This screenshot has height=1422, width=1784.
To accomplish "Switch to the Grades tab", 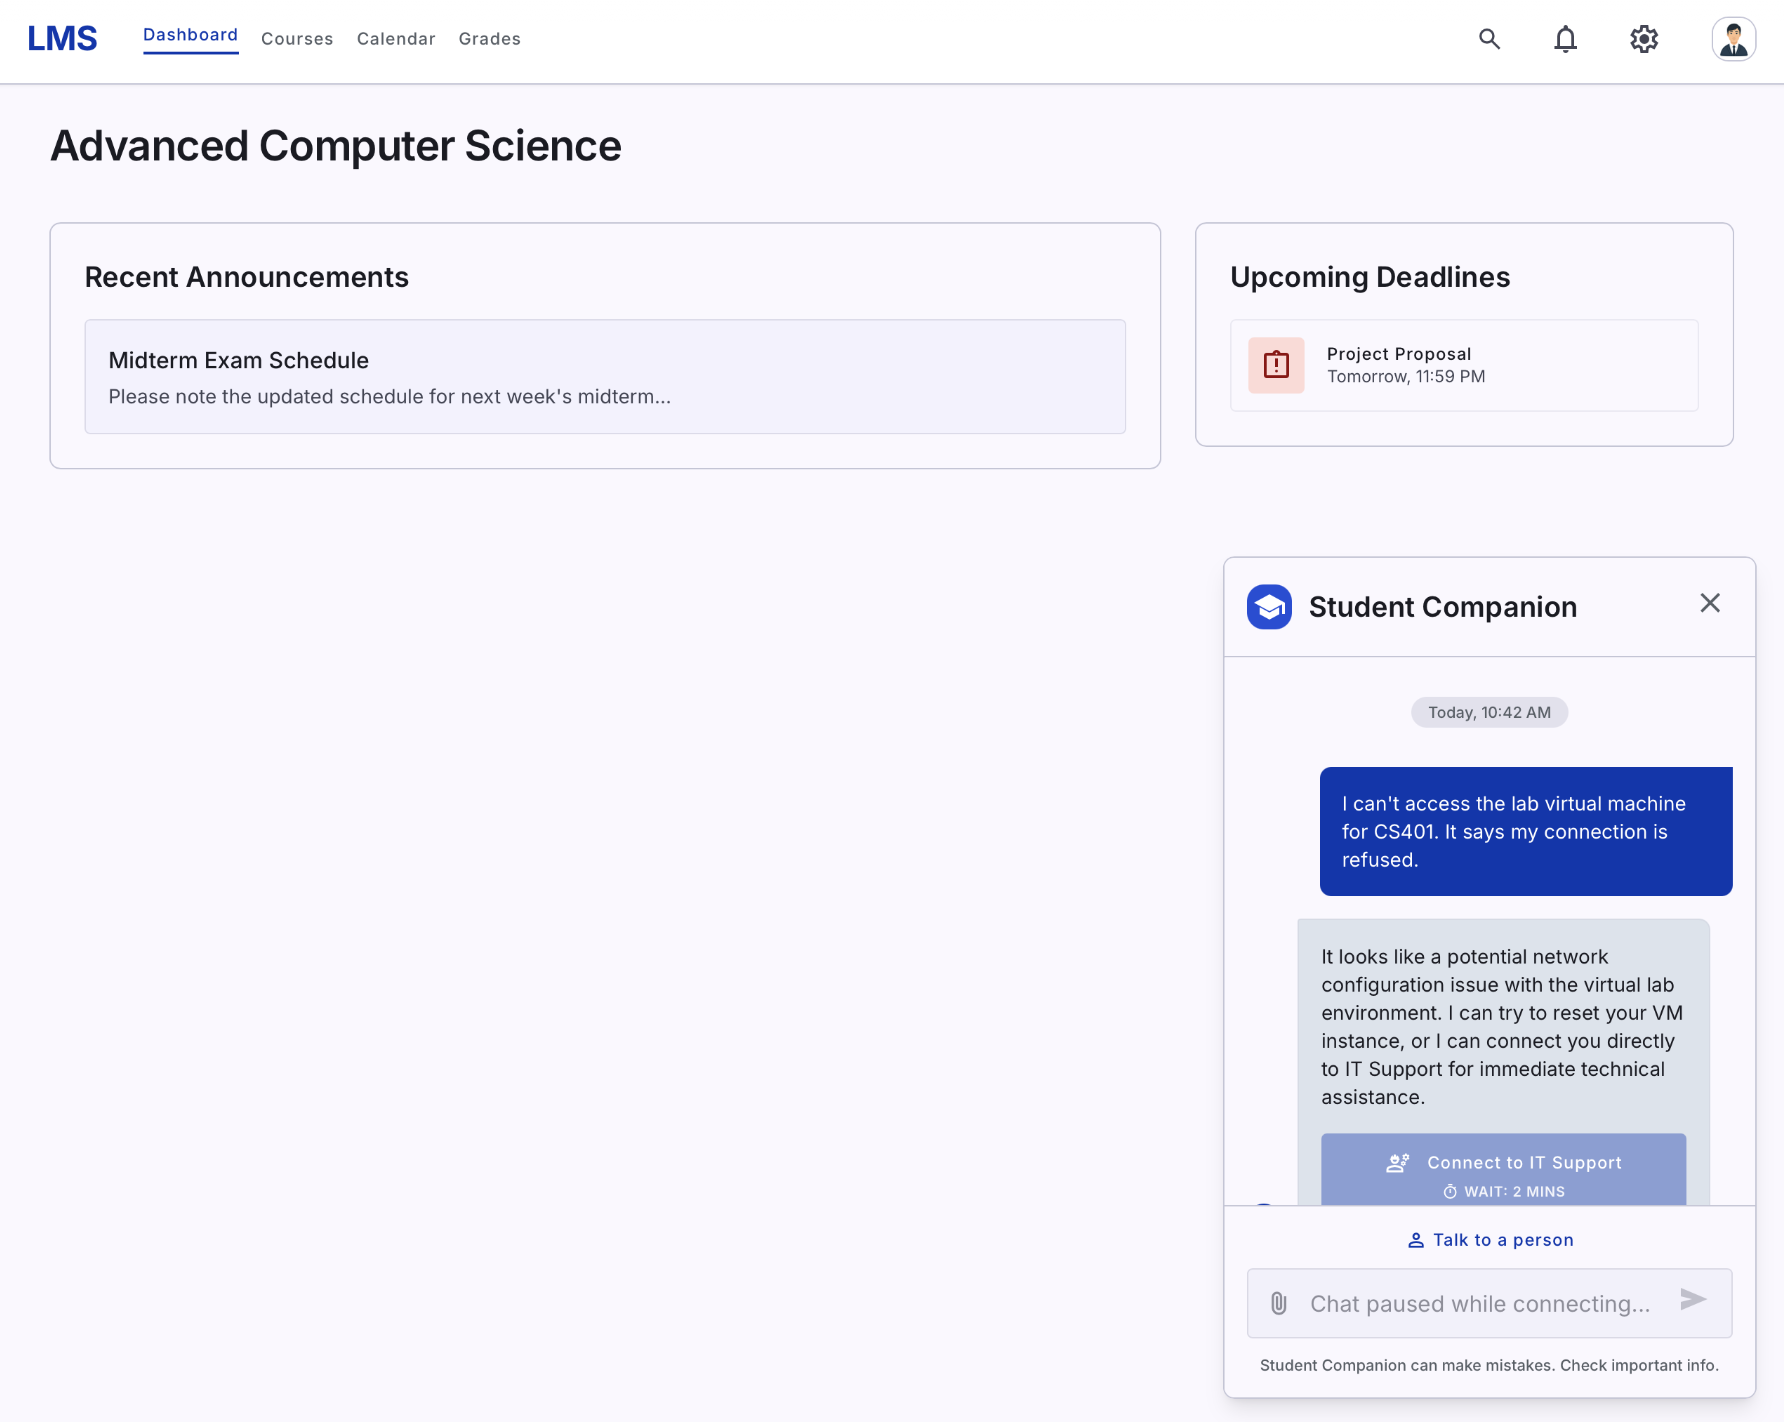I will click(x=490, y=39).
